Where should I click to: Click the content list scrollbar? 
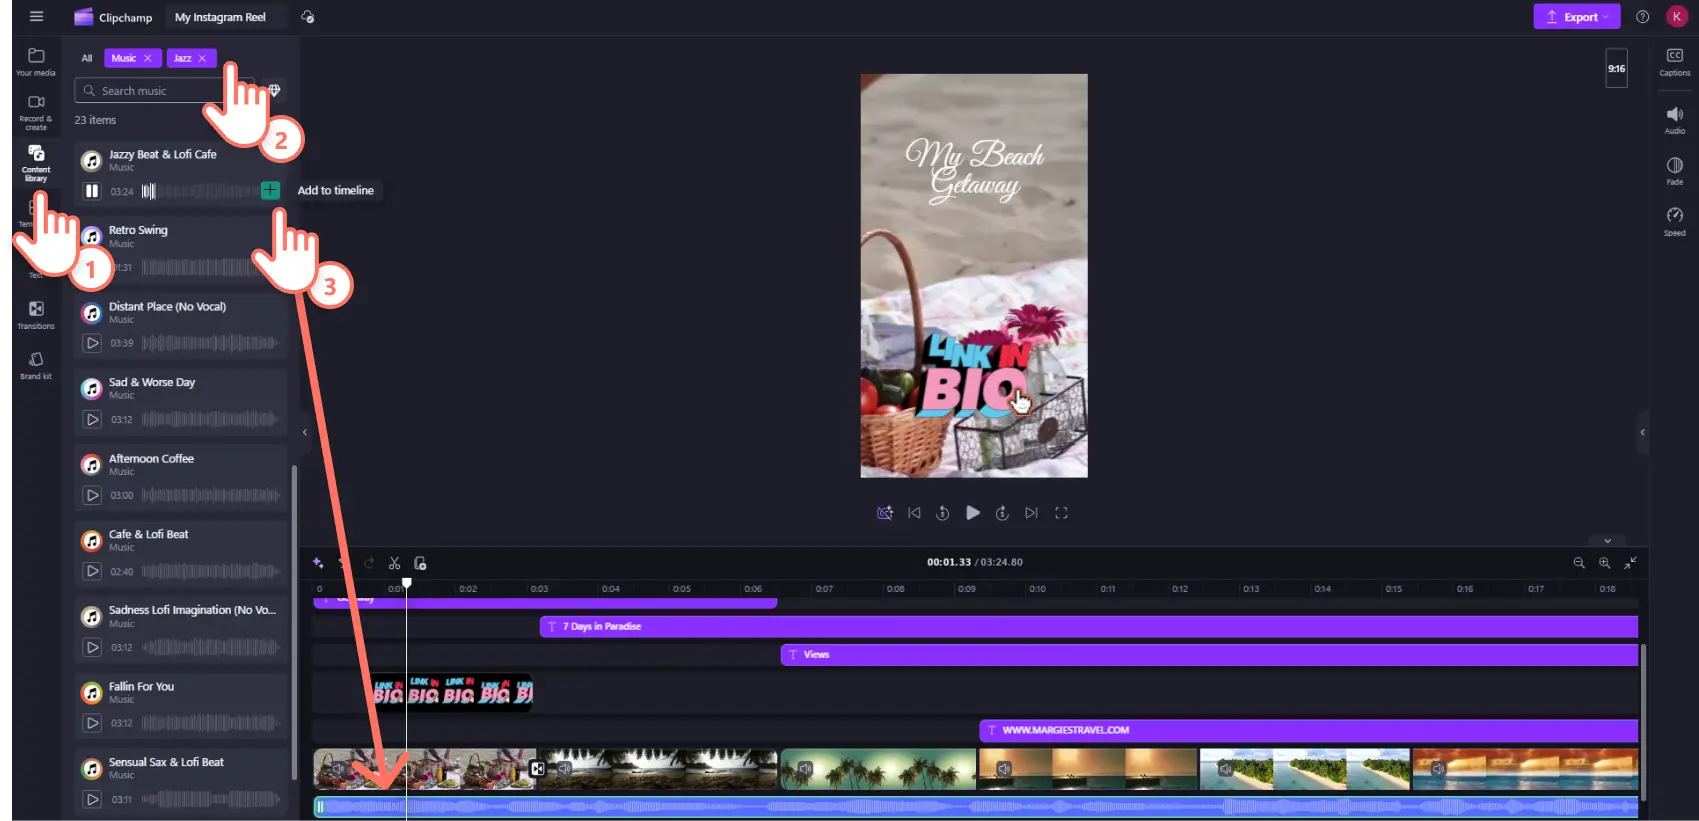(294, 620)
